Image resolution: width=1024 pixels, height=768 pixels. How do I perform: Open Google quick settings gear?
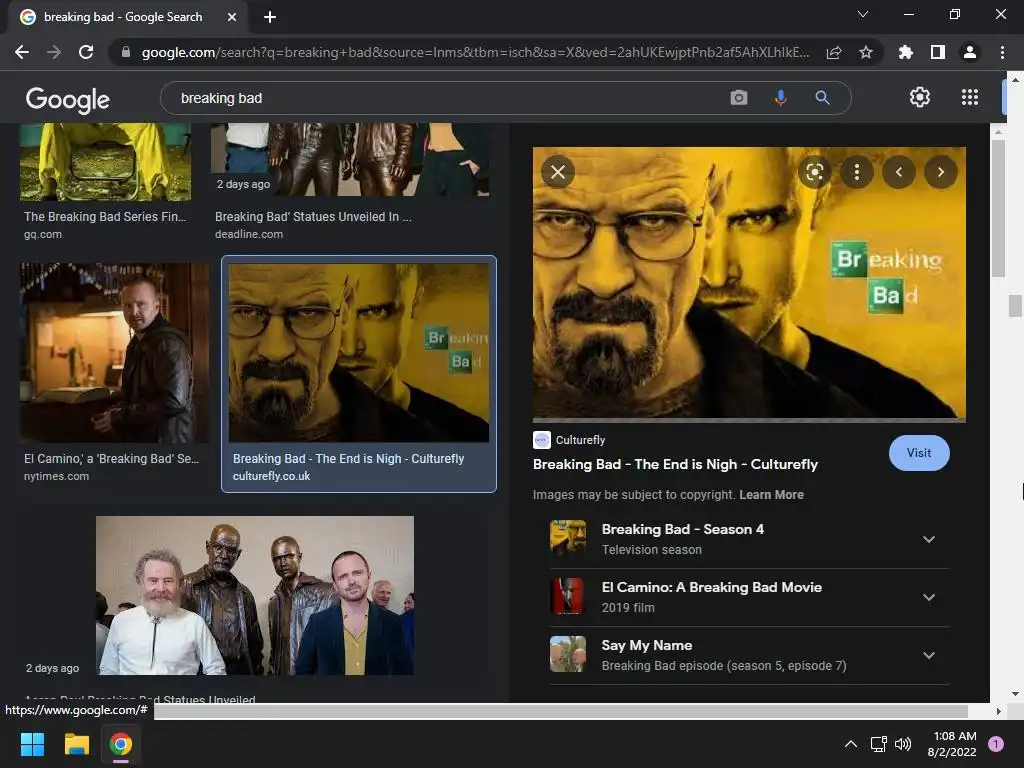[920, 97]
